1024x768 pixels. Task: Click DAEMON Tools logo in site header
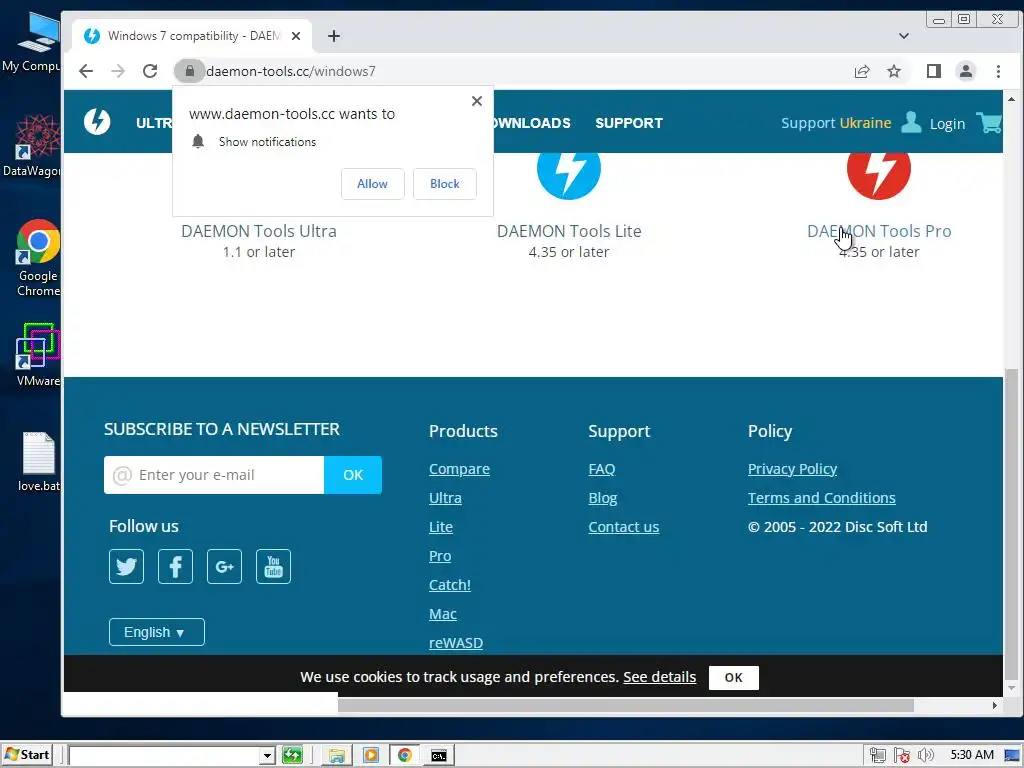click(x=97, y=122)
